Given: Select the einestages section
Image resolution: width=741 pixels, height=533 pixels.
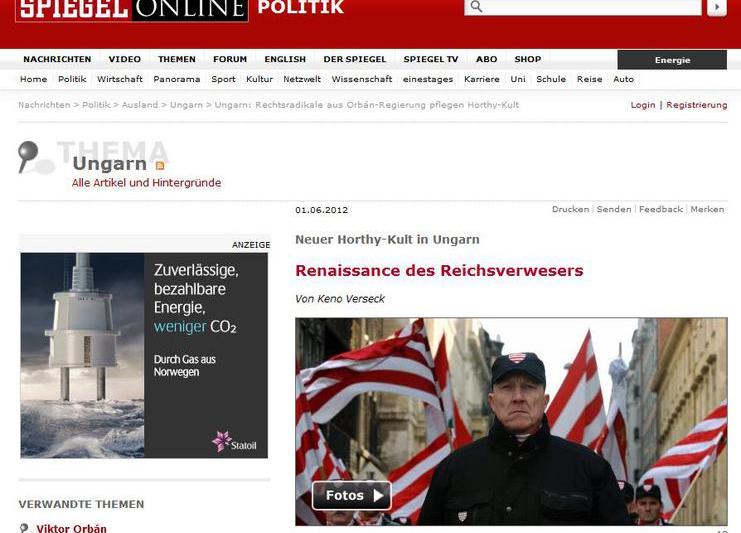Looking at the screenshot, I should (428, 79).
